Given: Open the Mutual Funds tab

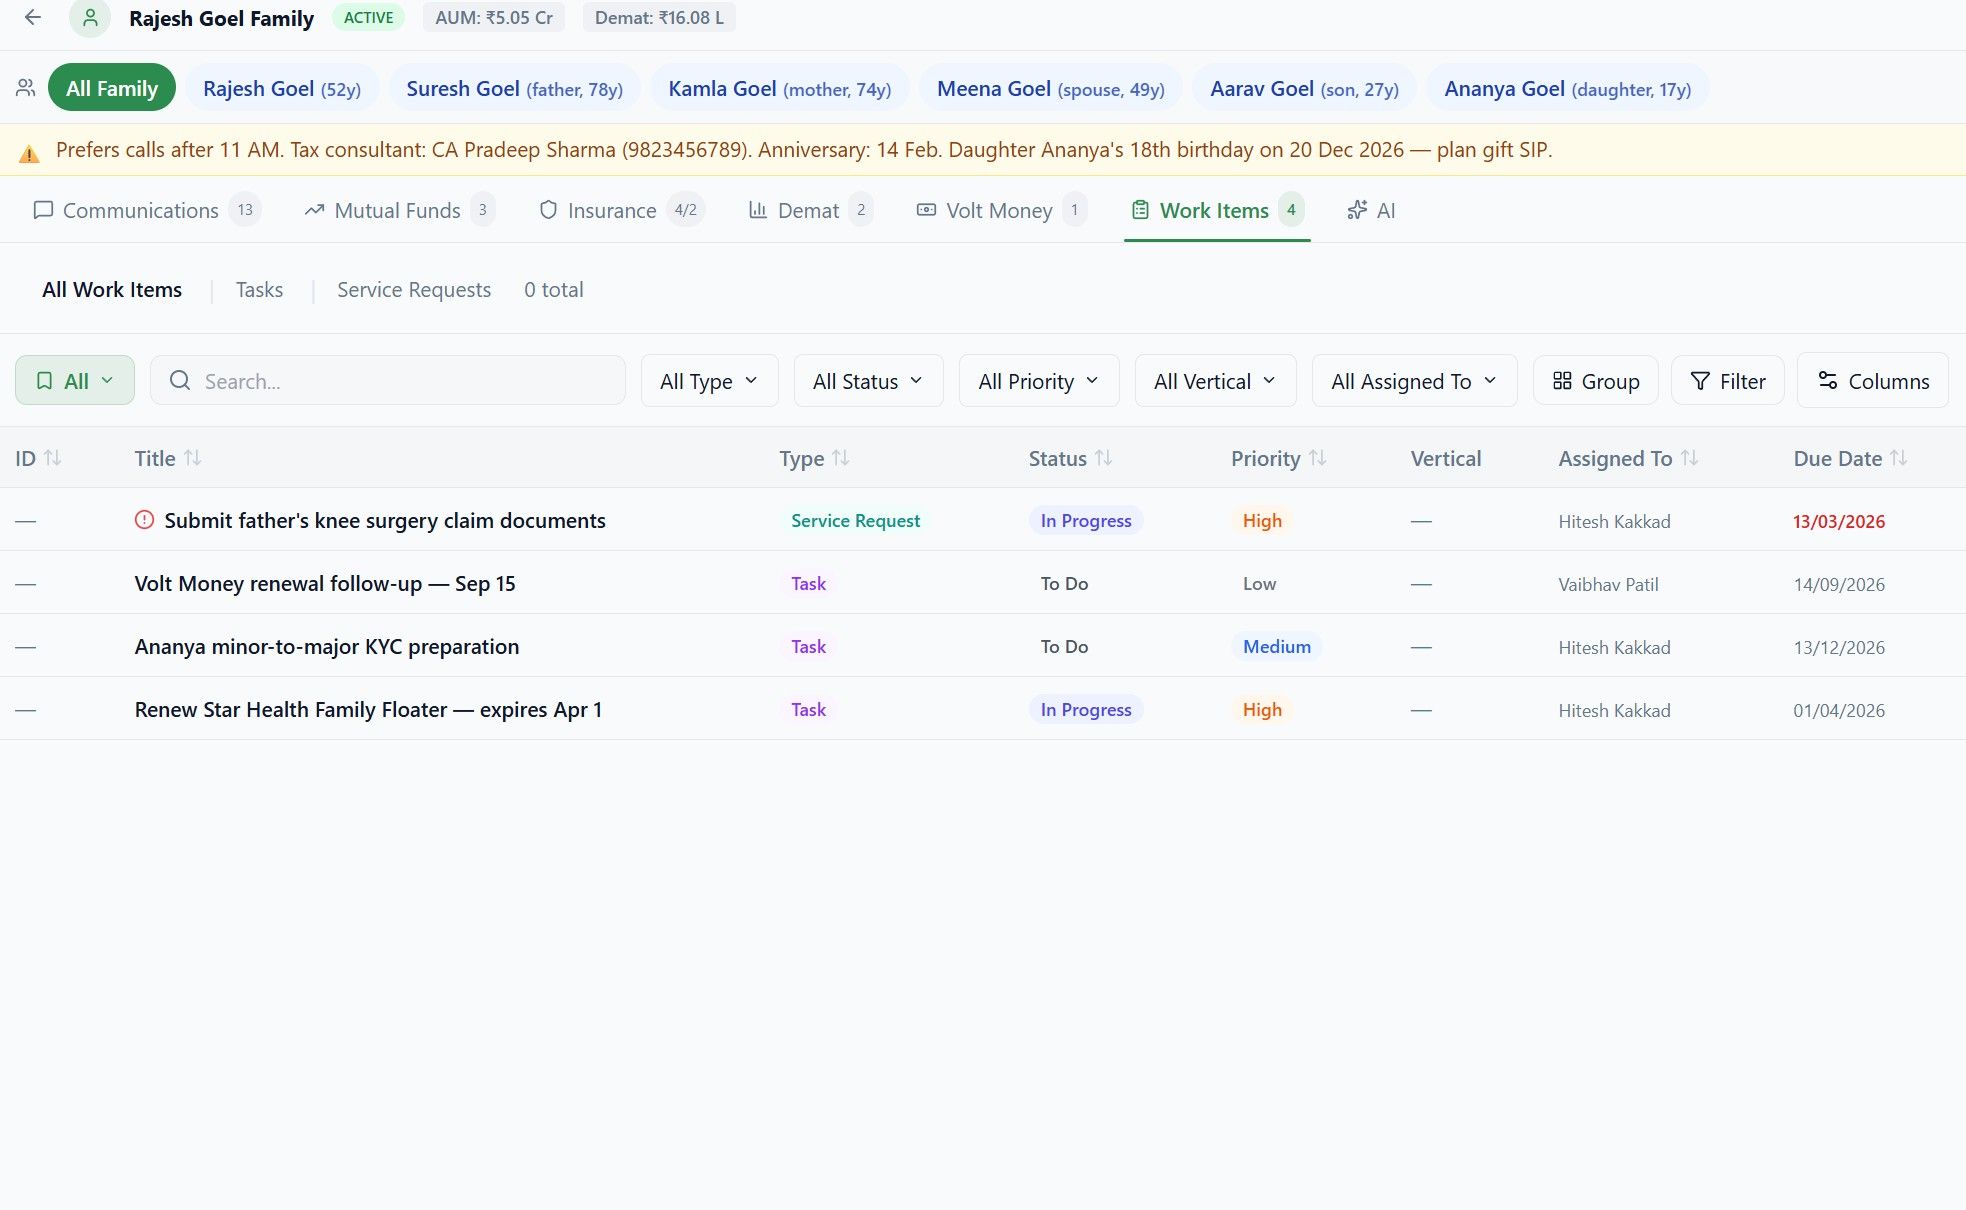Looking at the screenshot, I should [397, 210].
